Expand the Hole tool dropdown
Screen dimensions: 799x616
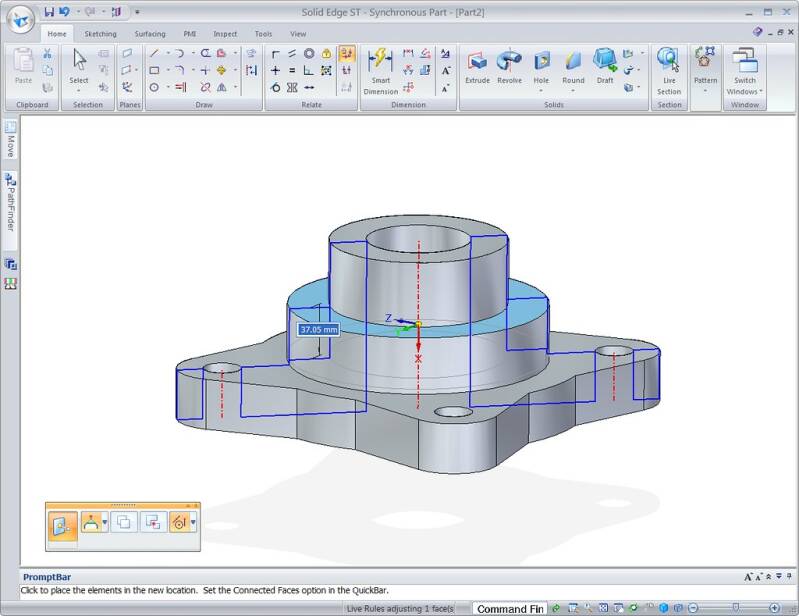(541, 91)
